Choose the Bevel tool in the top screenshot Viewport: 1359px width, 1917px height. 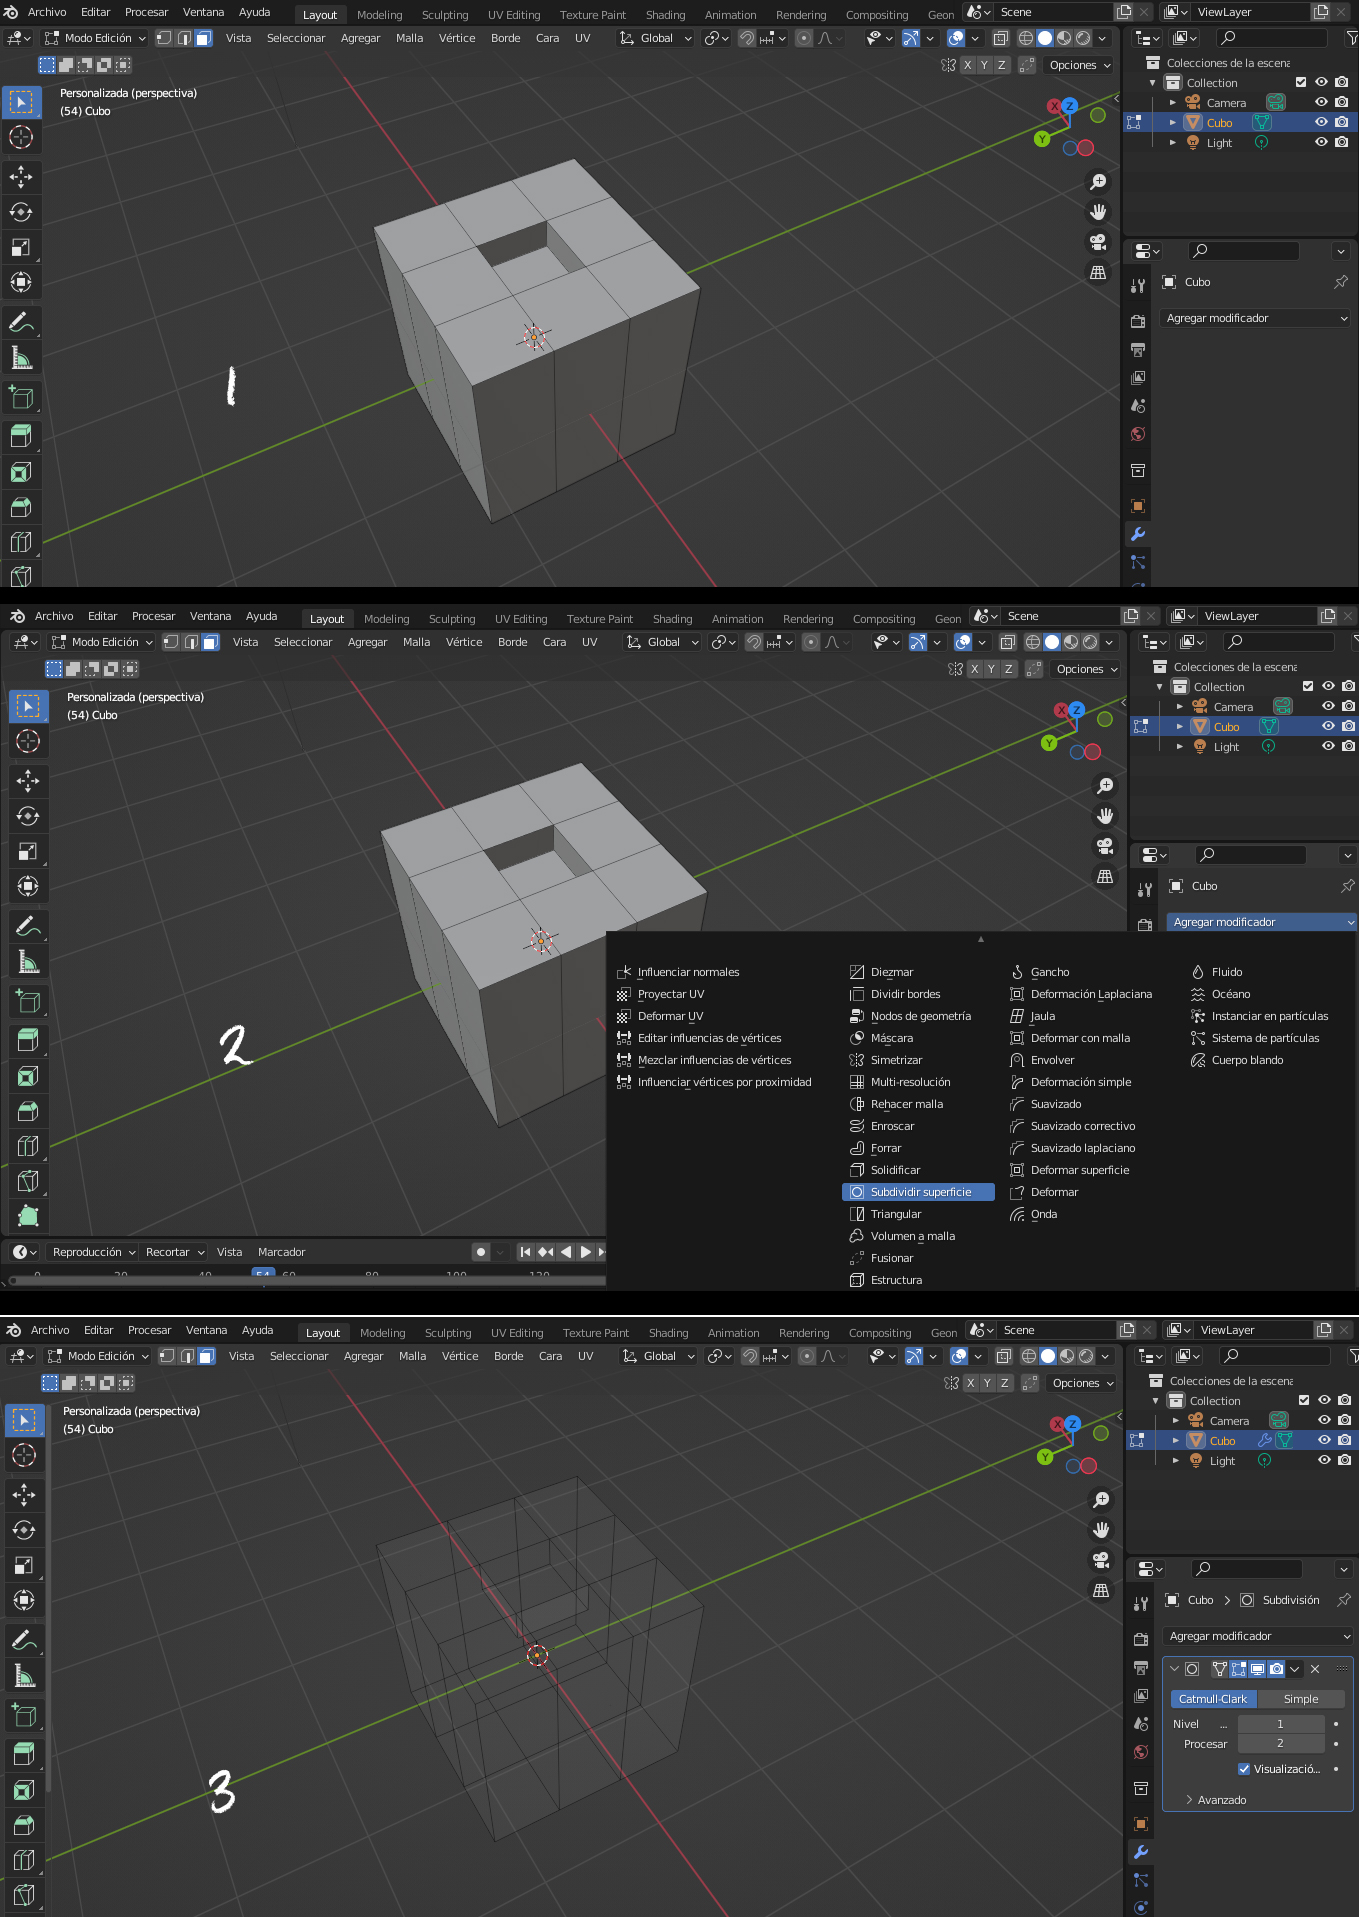coord(21,507)
